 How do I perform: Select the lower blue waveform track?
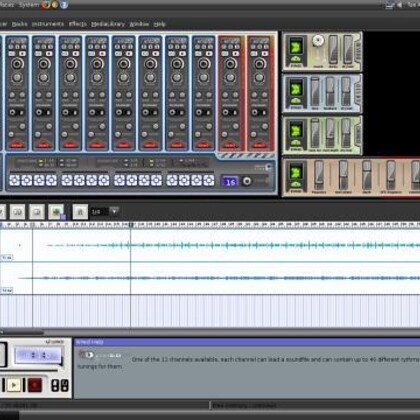tap(210, 278)
